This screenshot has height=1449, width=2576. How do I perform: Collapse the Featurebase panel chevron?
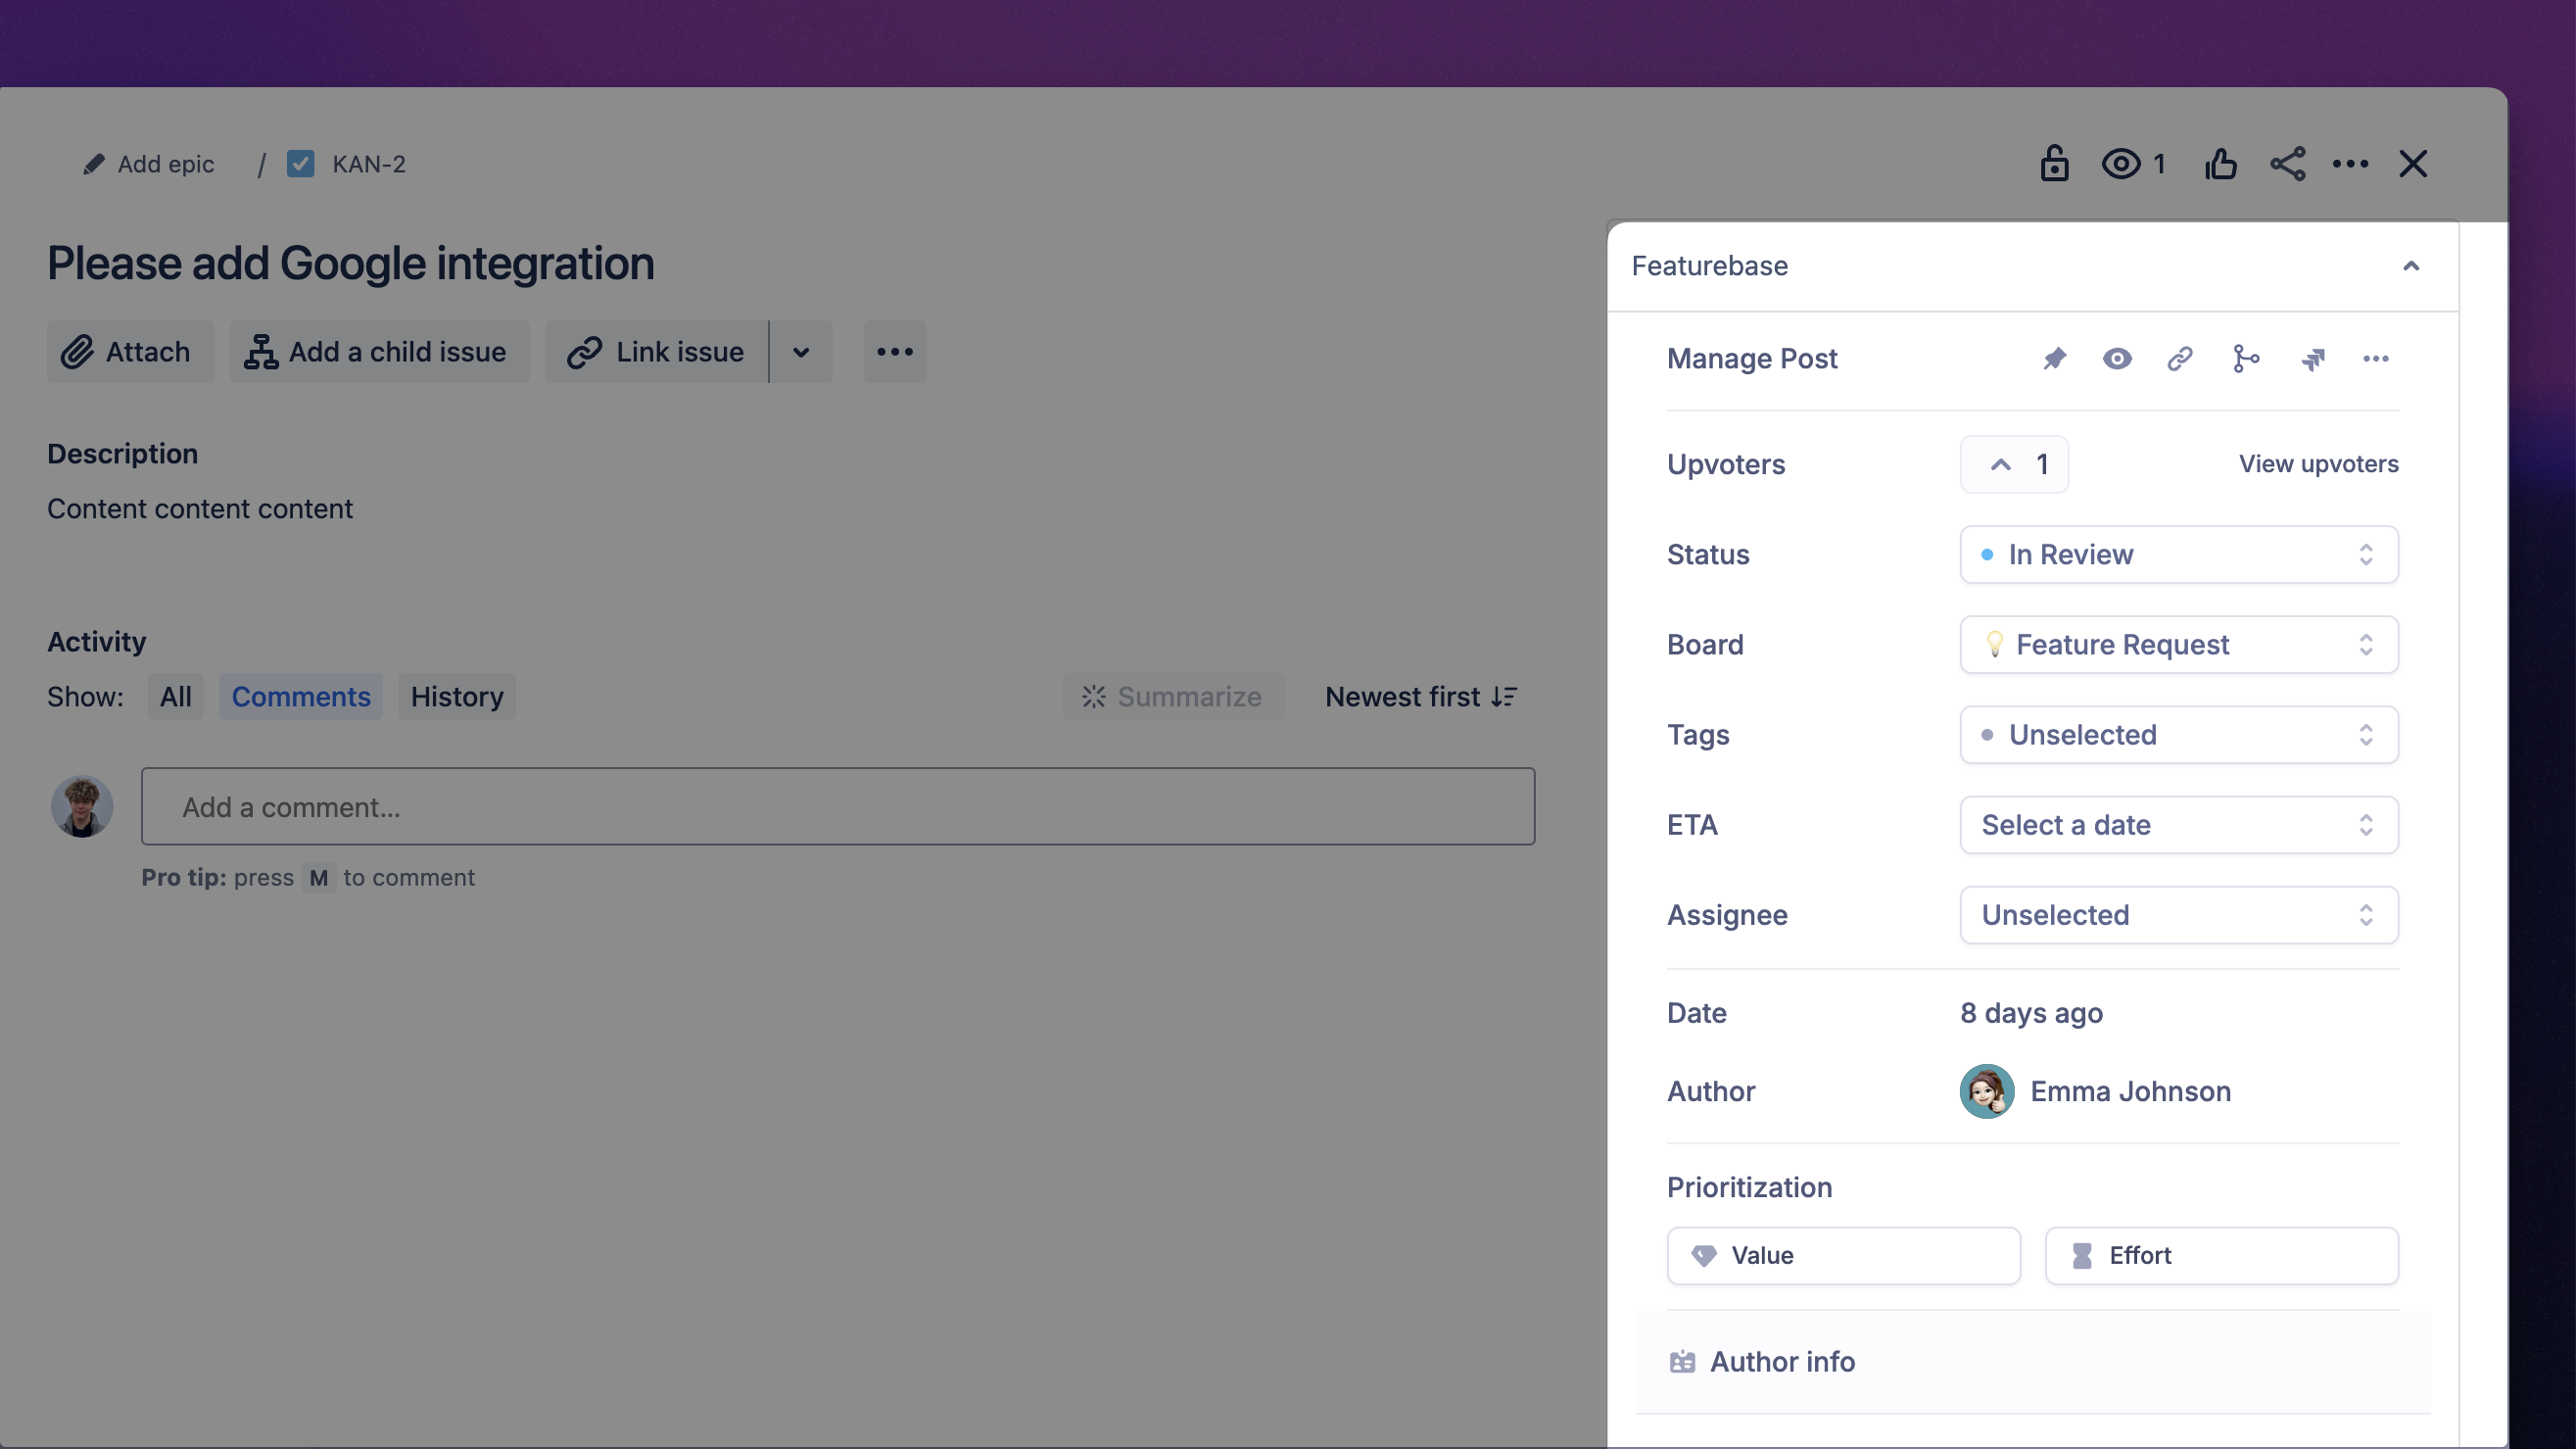[x=2411, y=266]
